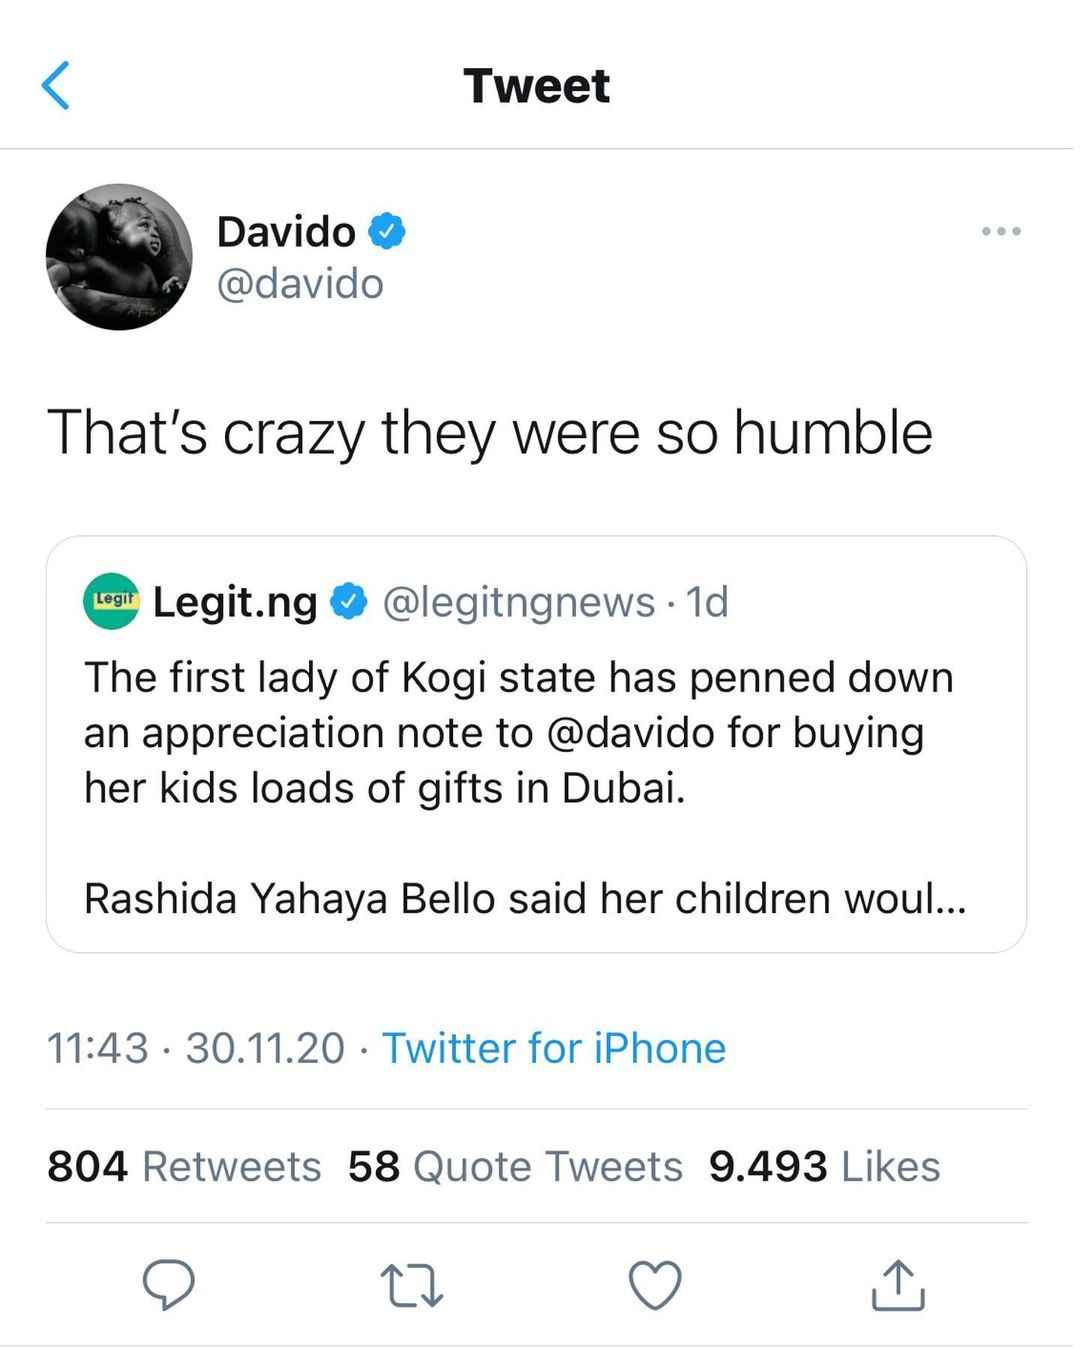Open the three-dot tweet options menu
Screen dimensions: 1080x1348
[1001, 231]
